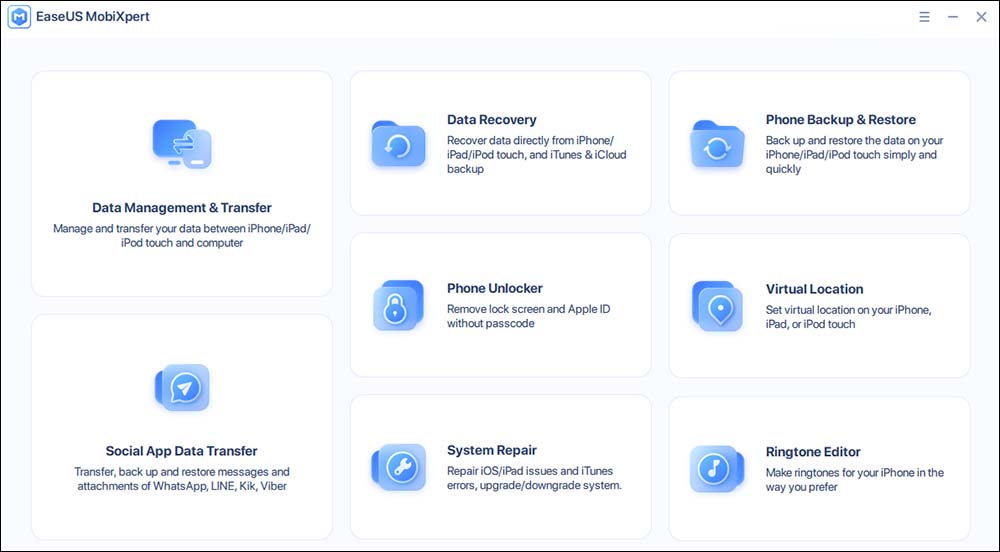Click 'Set virtual location on your iPhone' text
This screenshot has height=552, width=1000.
click(x=848, y=317)
